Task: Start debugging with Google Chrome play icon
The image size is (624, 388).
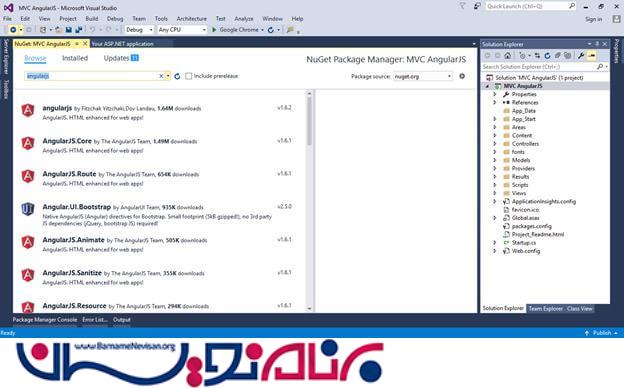Action: 214,30
